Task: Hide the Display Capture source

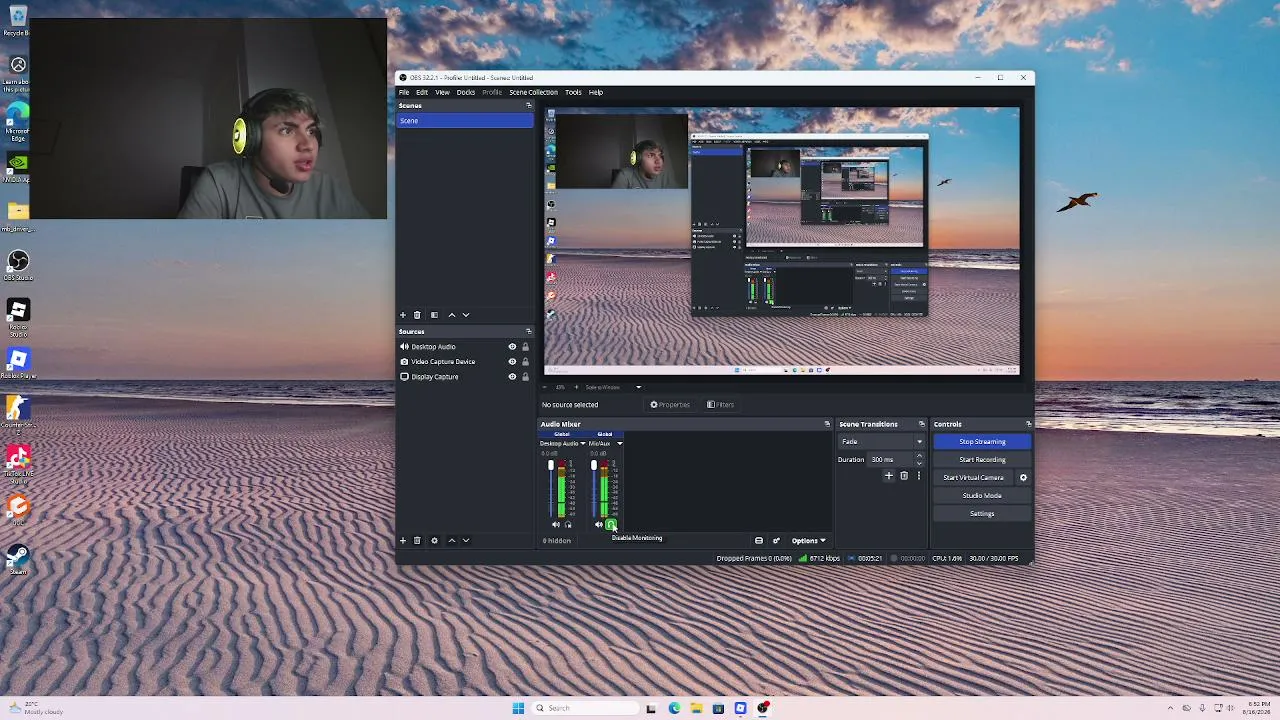Action: (512, 377)
